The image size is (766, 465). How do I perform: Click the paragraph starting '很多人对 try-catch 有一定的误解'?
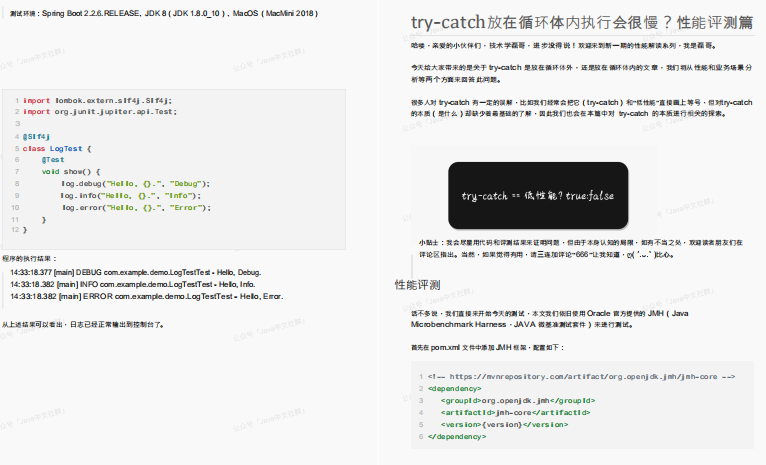(581, 108)
